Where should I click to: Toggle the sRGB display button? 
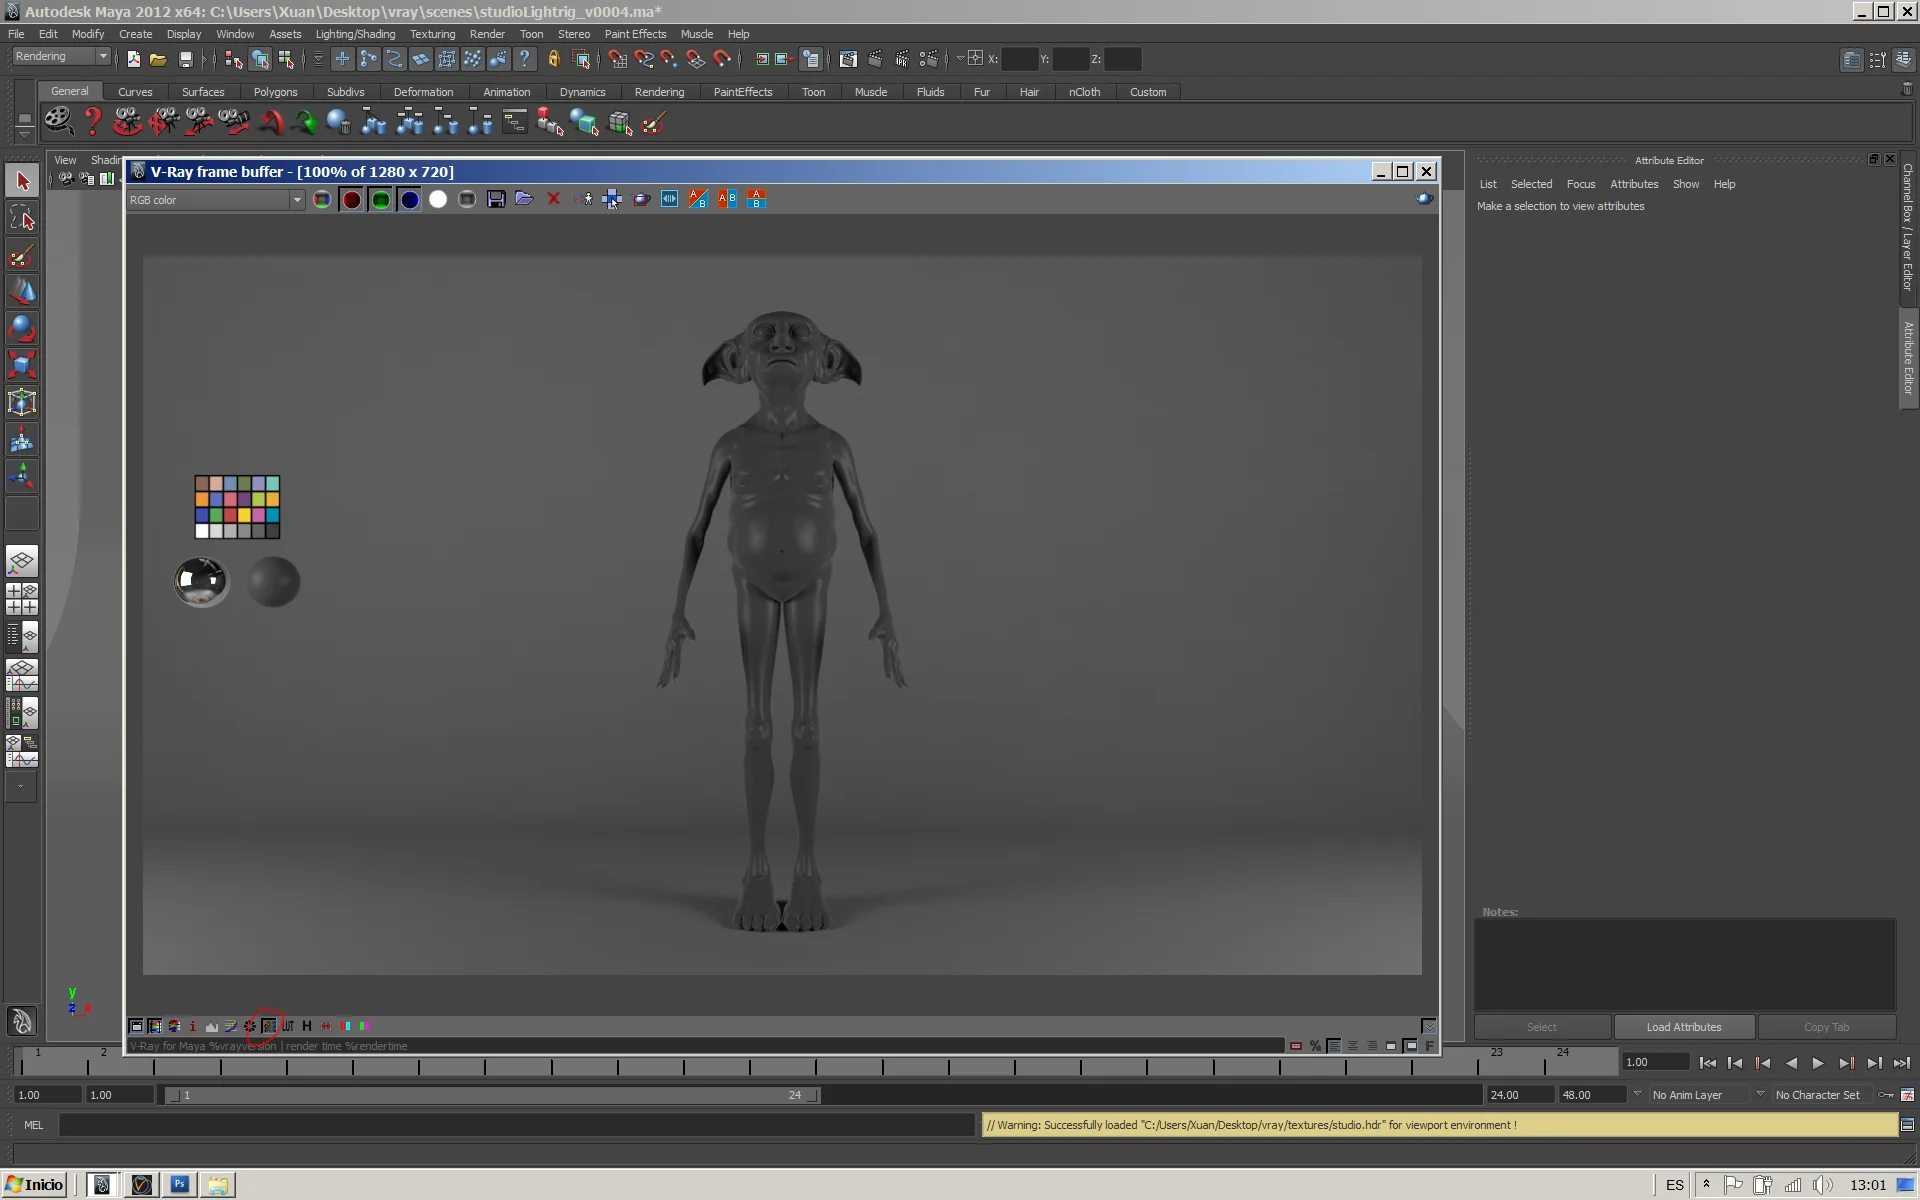click(269, 1026)
